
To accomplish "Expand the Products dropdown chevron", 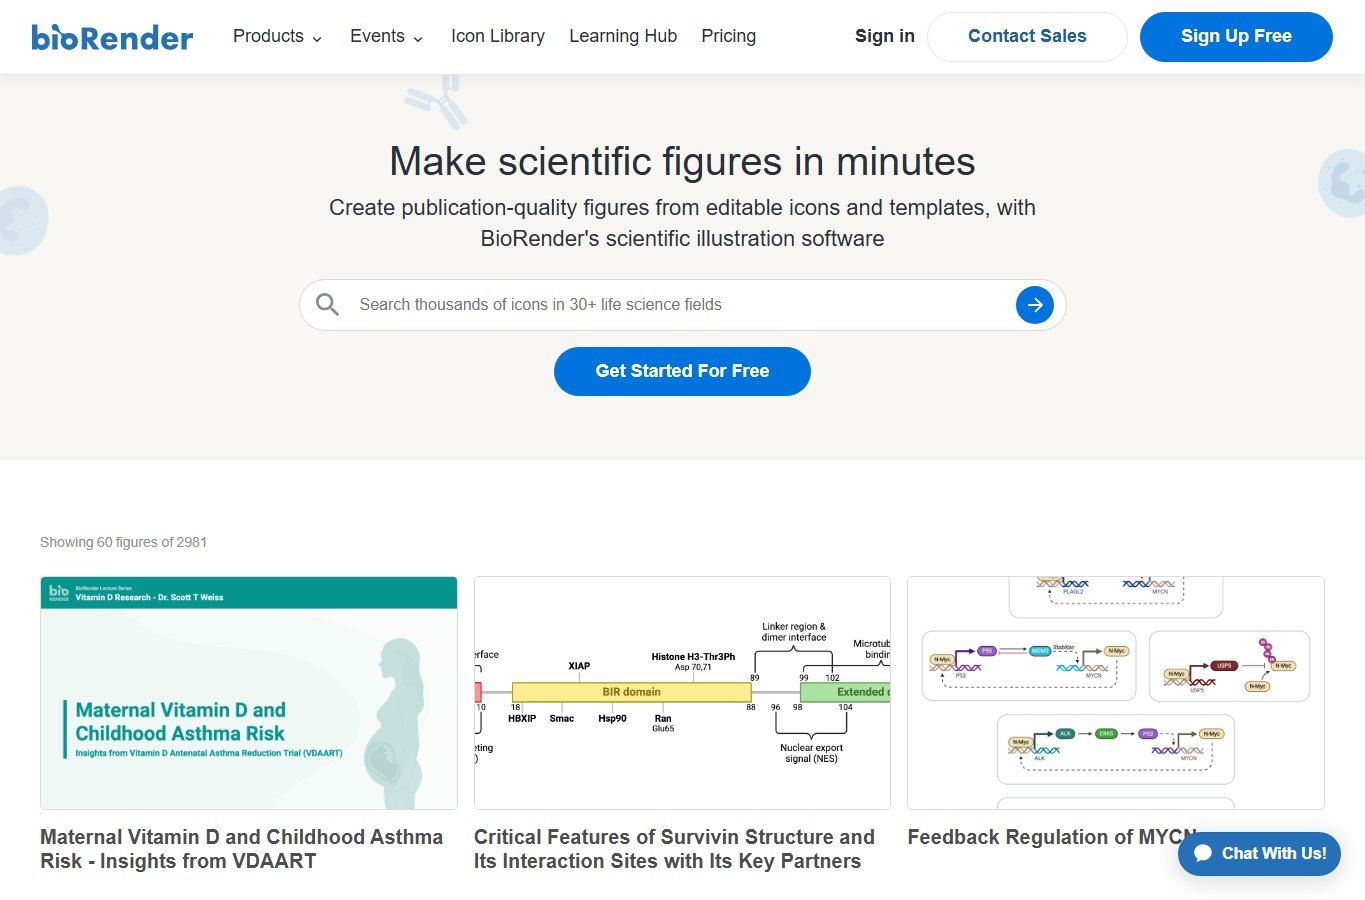I will pos(317,39).
